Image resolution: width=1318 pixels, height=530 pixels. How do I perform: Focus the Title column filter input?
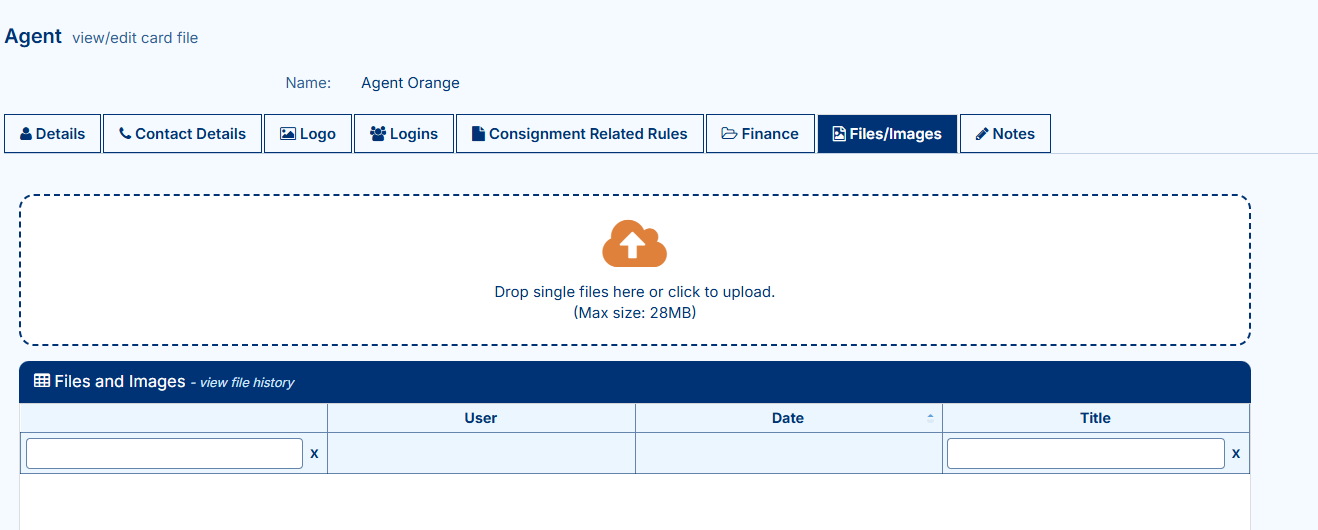(1085, 453)
